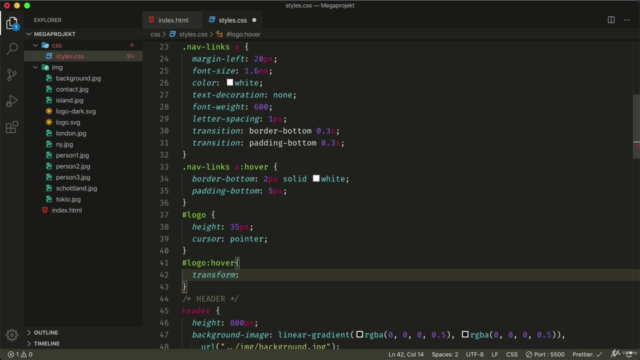Switch to the styles.css tab
This screenshot has width=640, height=360.
232,20
